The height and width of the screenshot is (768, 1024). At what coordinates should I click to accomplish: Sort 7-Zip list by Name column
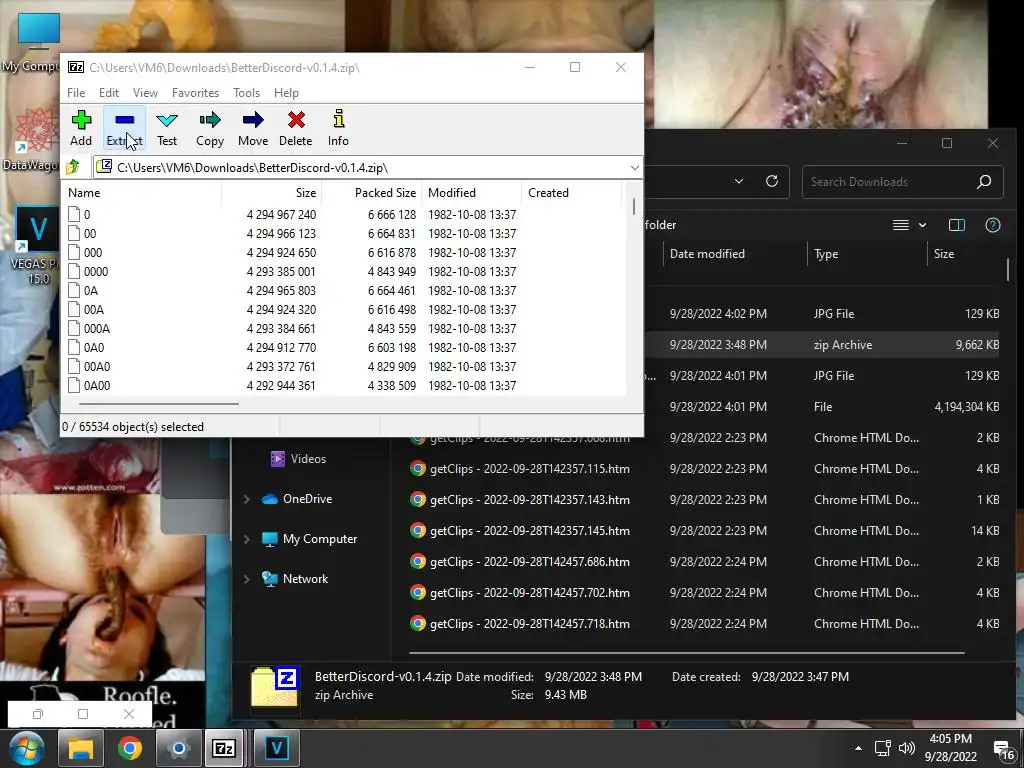142,193
